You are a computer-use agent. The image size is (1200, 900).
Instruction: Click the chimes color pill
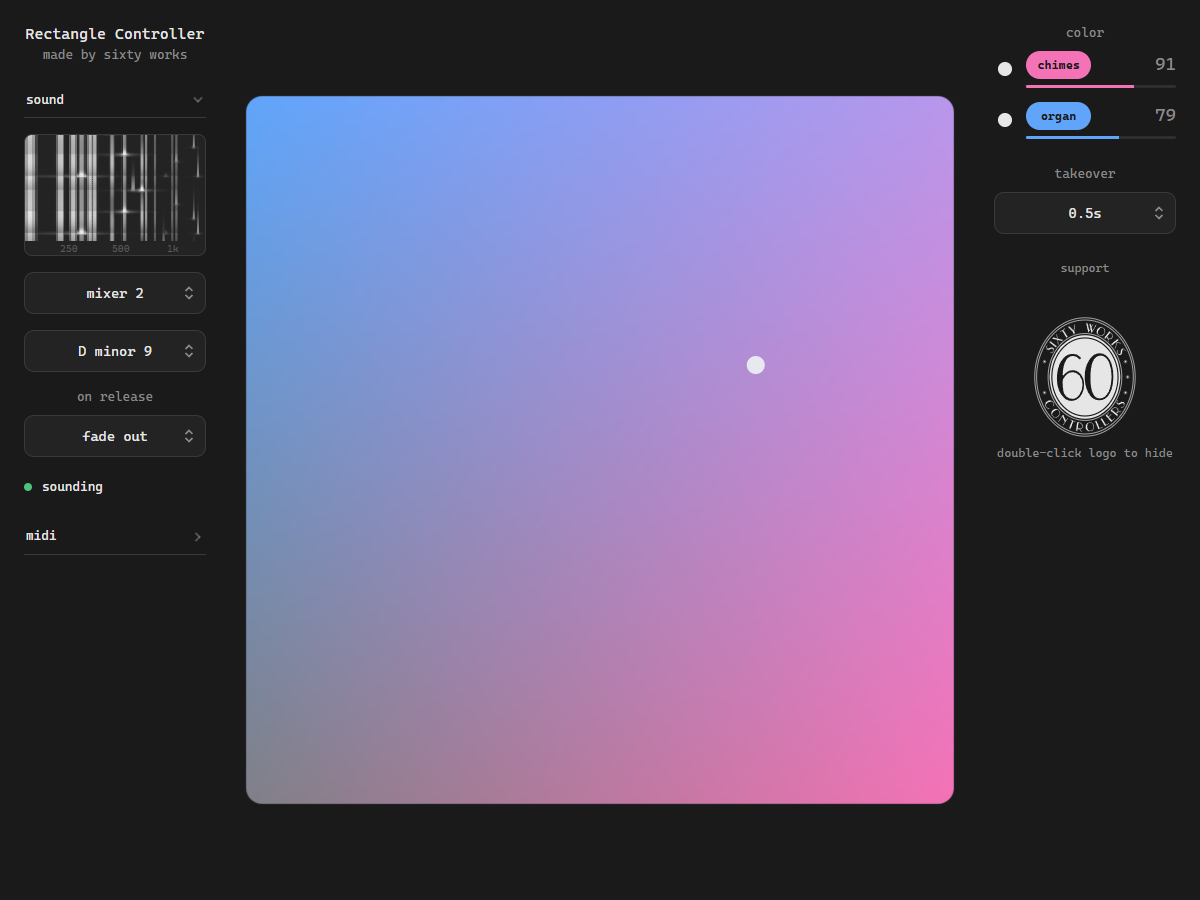point(1058,65)
